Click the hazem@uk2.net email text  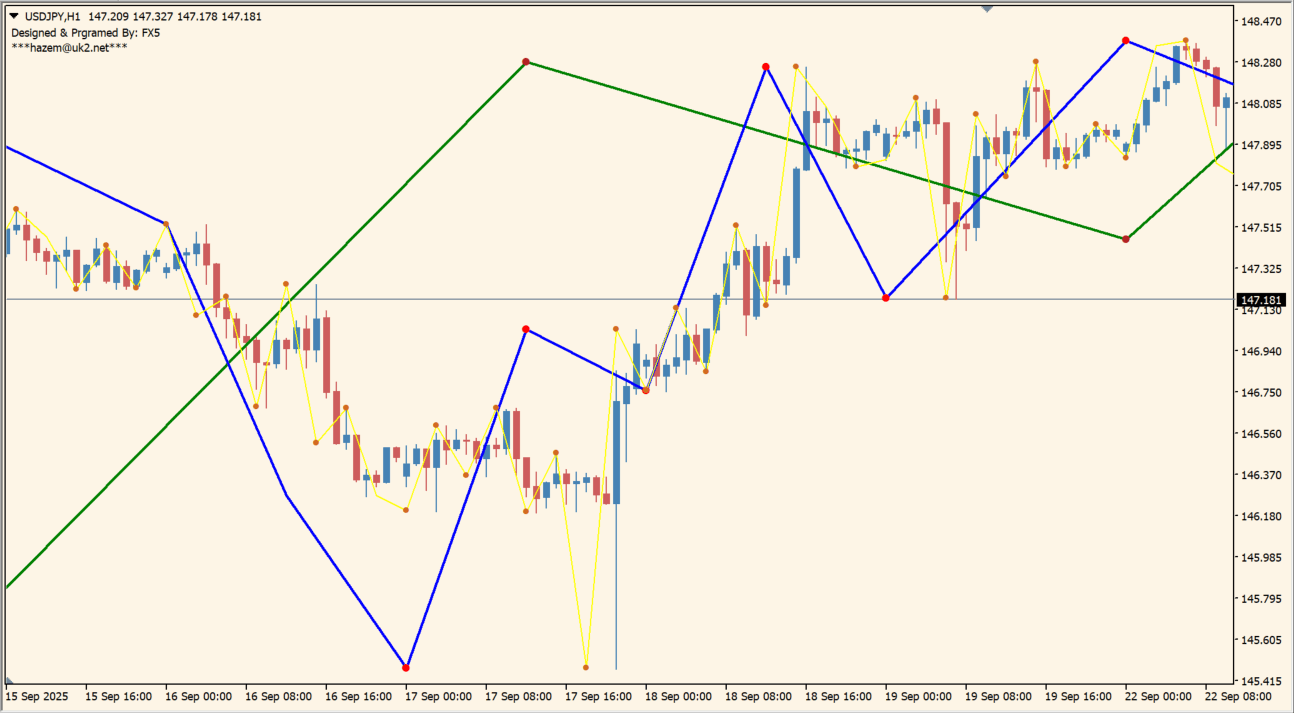(69, 47)
